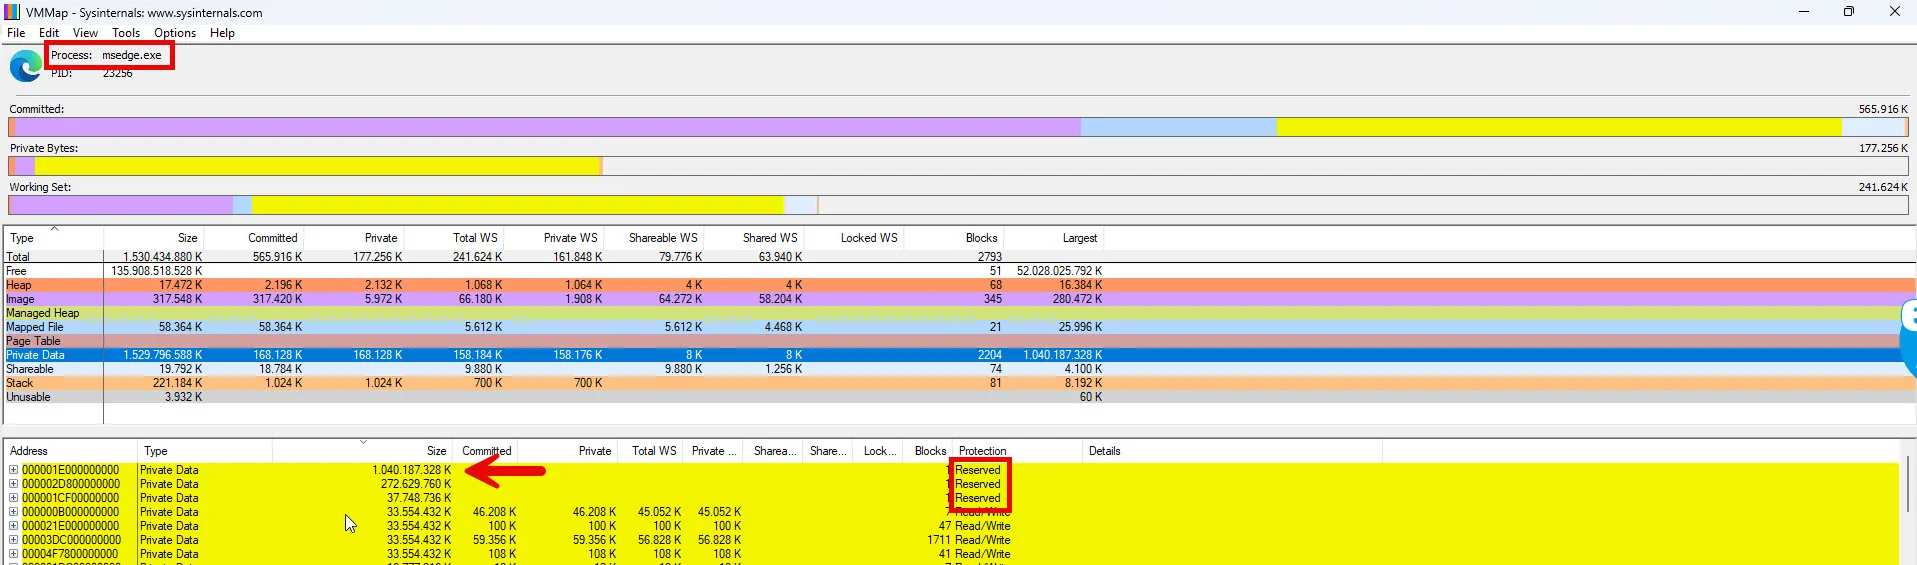Minimize the VMMap window

[1803, 12]
